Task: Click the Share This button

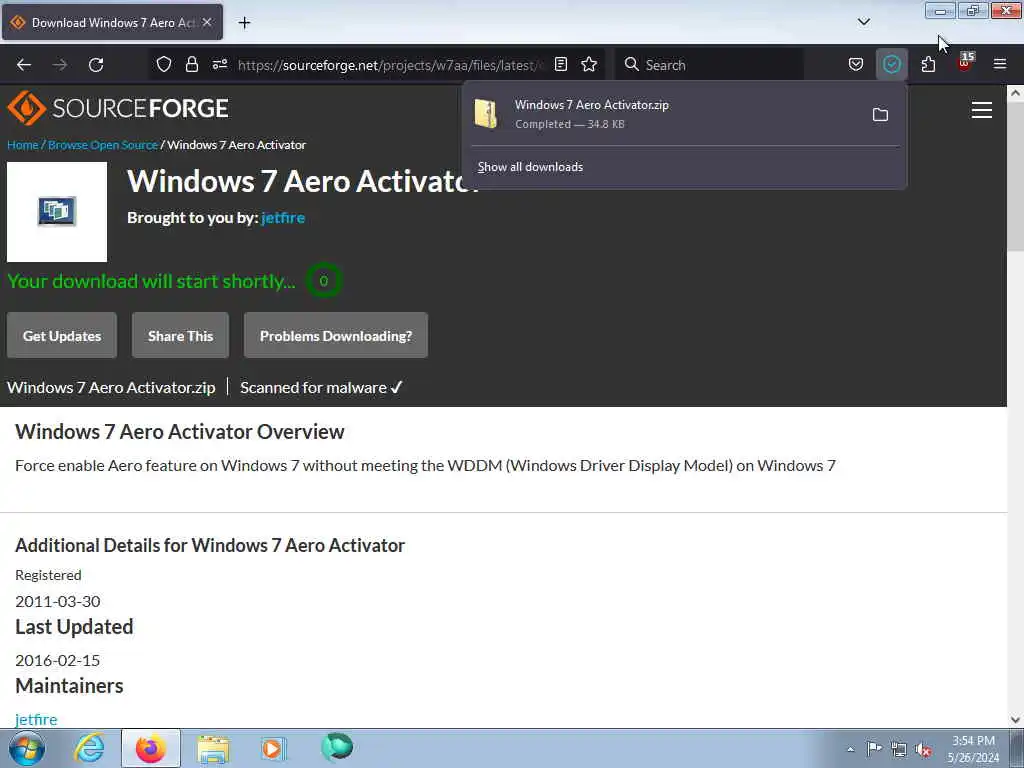Action: pos(180,336)
